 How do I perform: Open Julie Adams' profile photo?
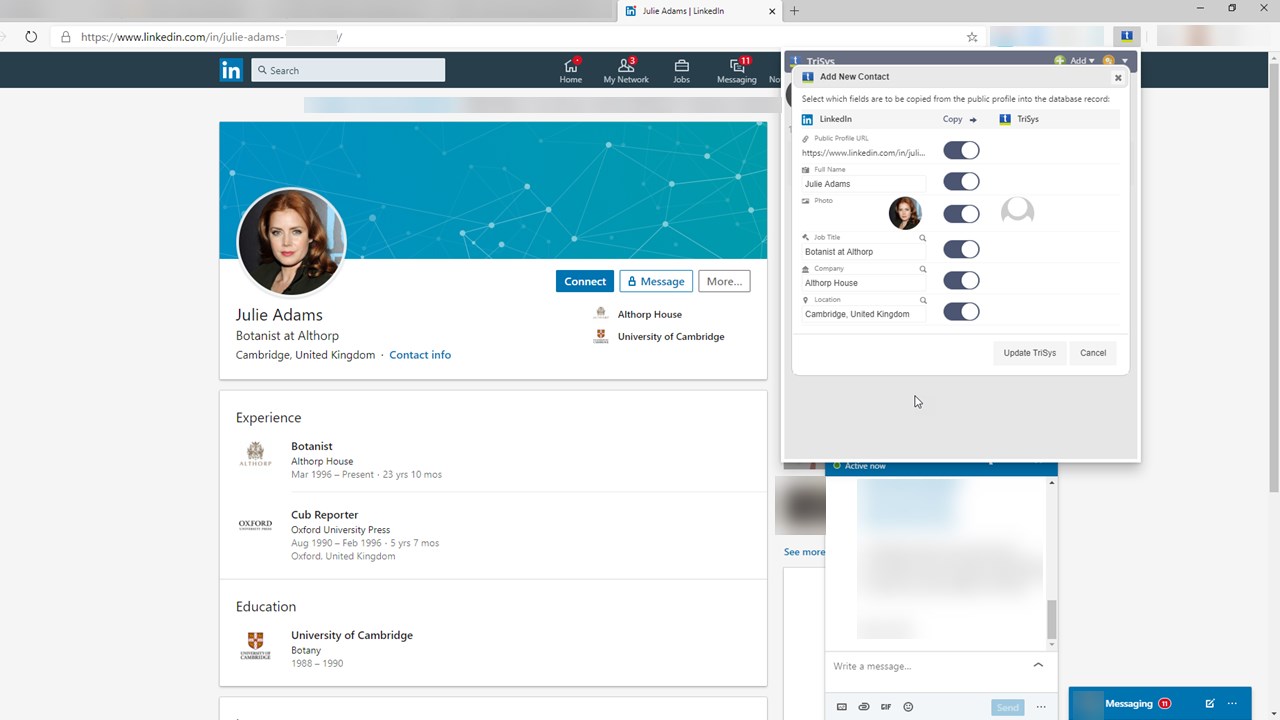pyautogui.click(x=291, y=242)
